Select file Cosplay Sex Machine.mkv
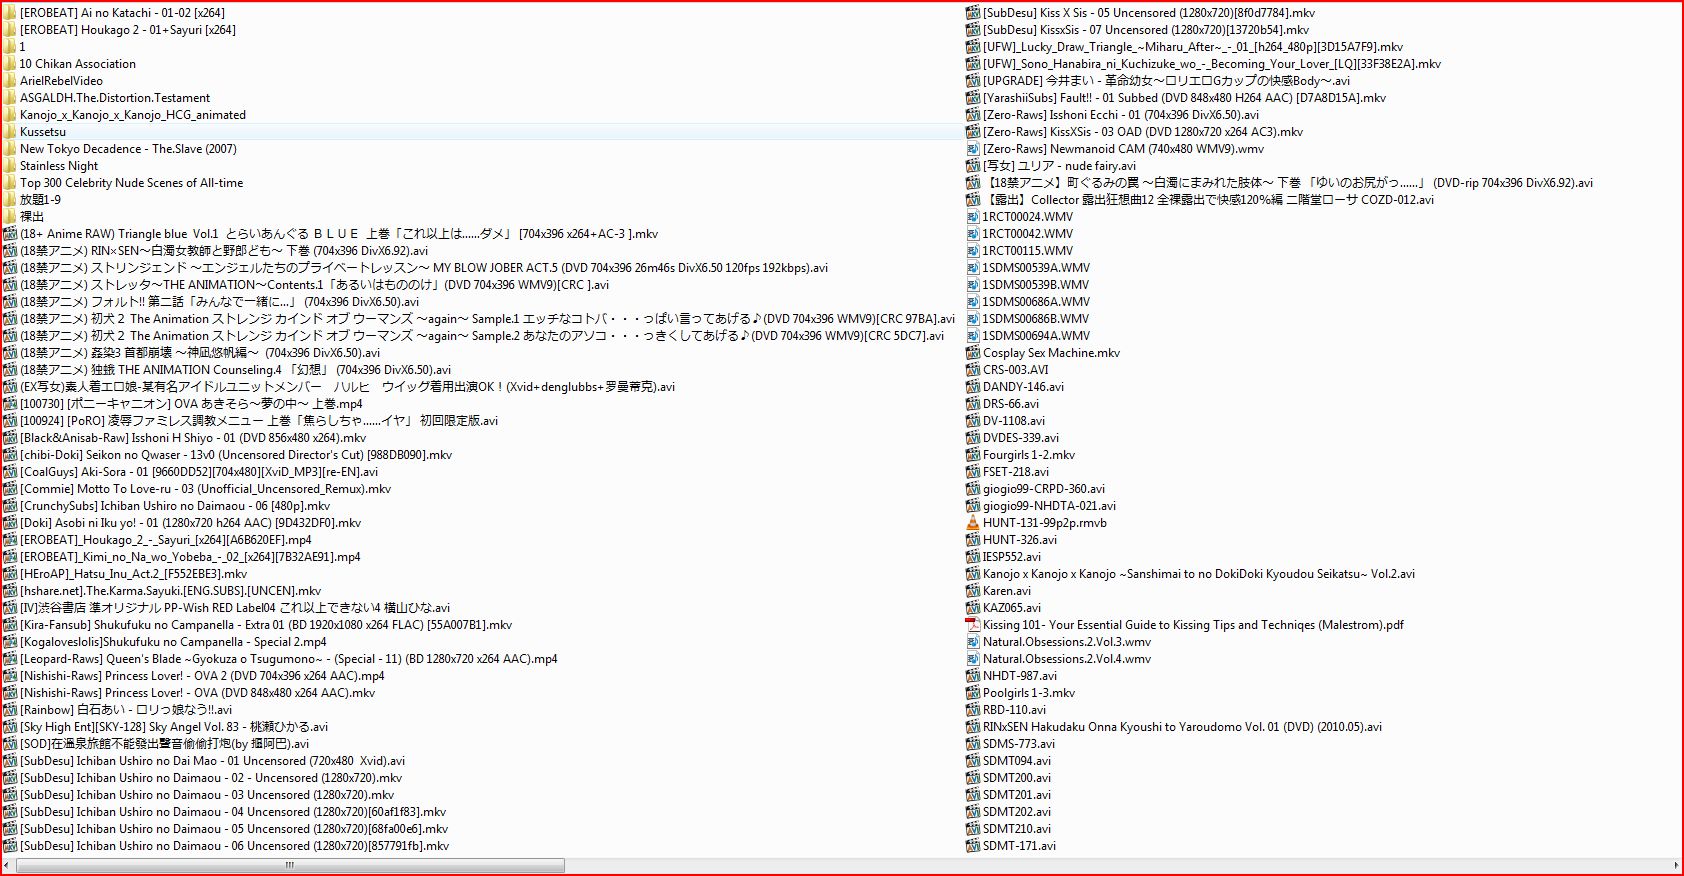This screenshot has height=876, width=1684. point(1051,352)
